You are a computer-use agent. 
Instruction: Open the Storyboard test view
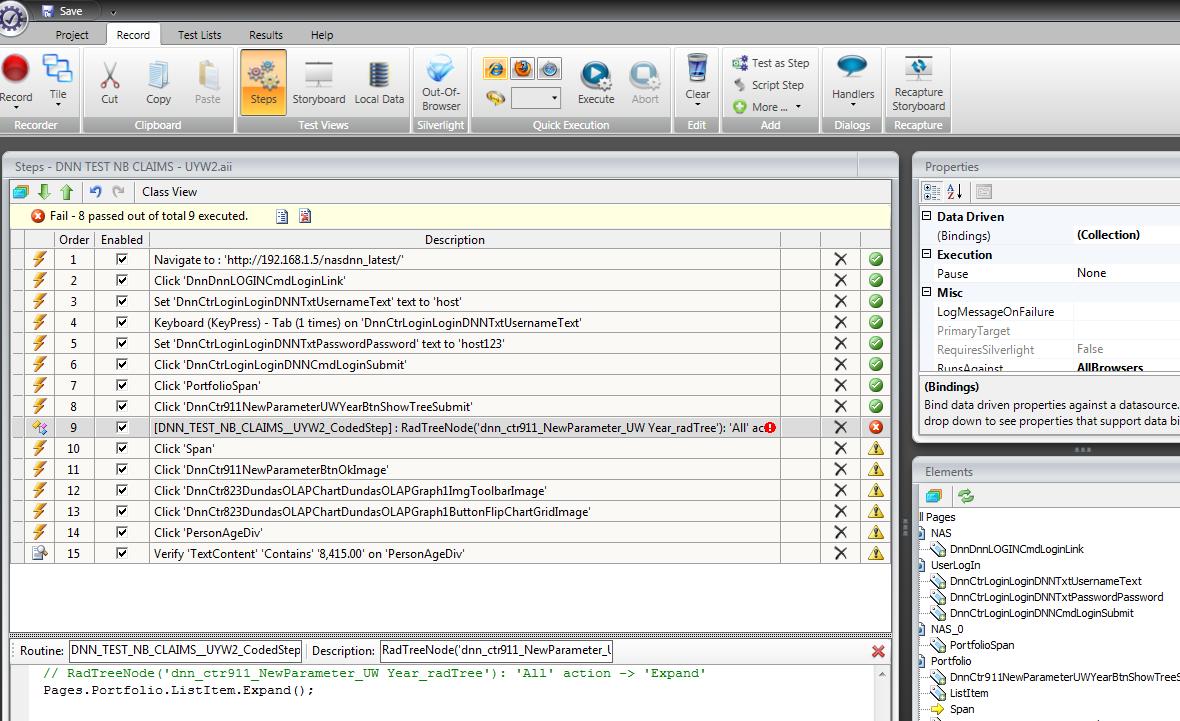[318, 83]
